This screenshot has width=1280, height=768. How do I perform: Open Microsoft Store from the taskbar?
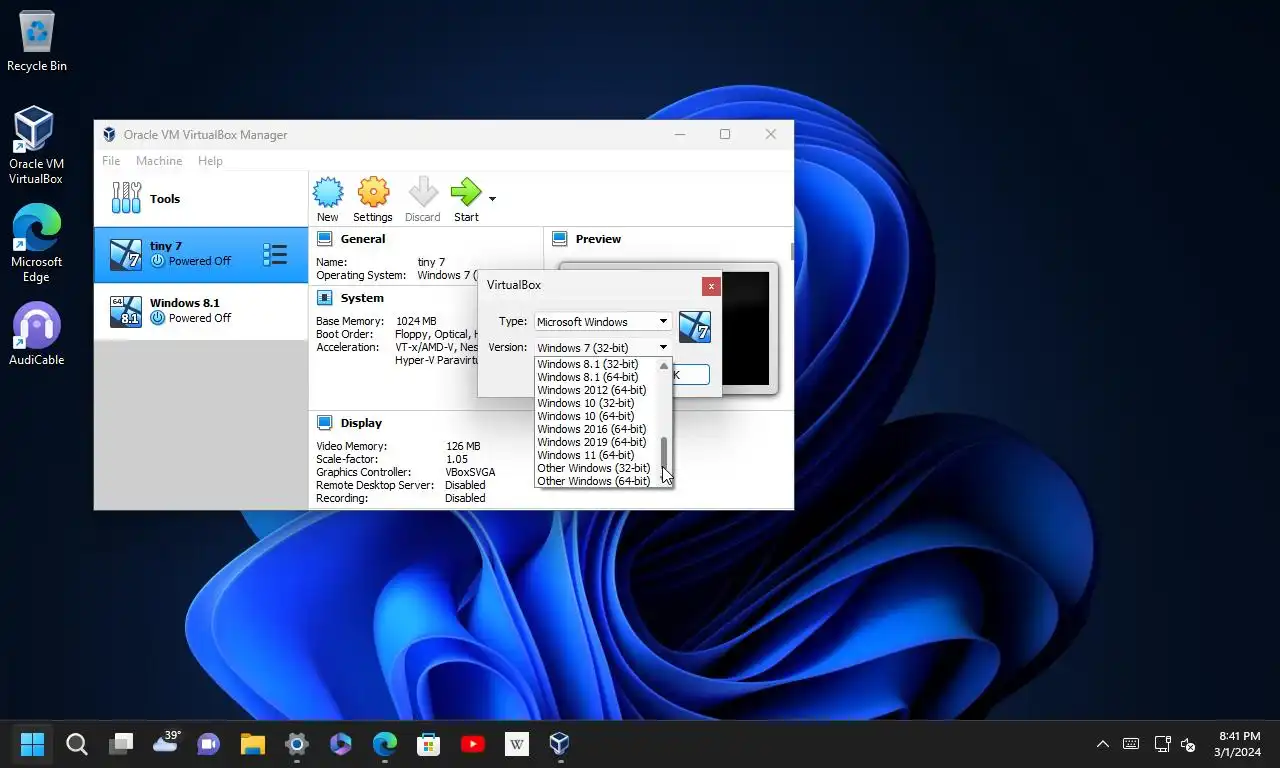click(429, 744)
